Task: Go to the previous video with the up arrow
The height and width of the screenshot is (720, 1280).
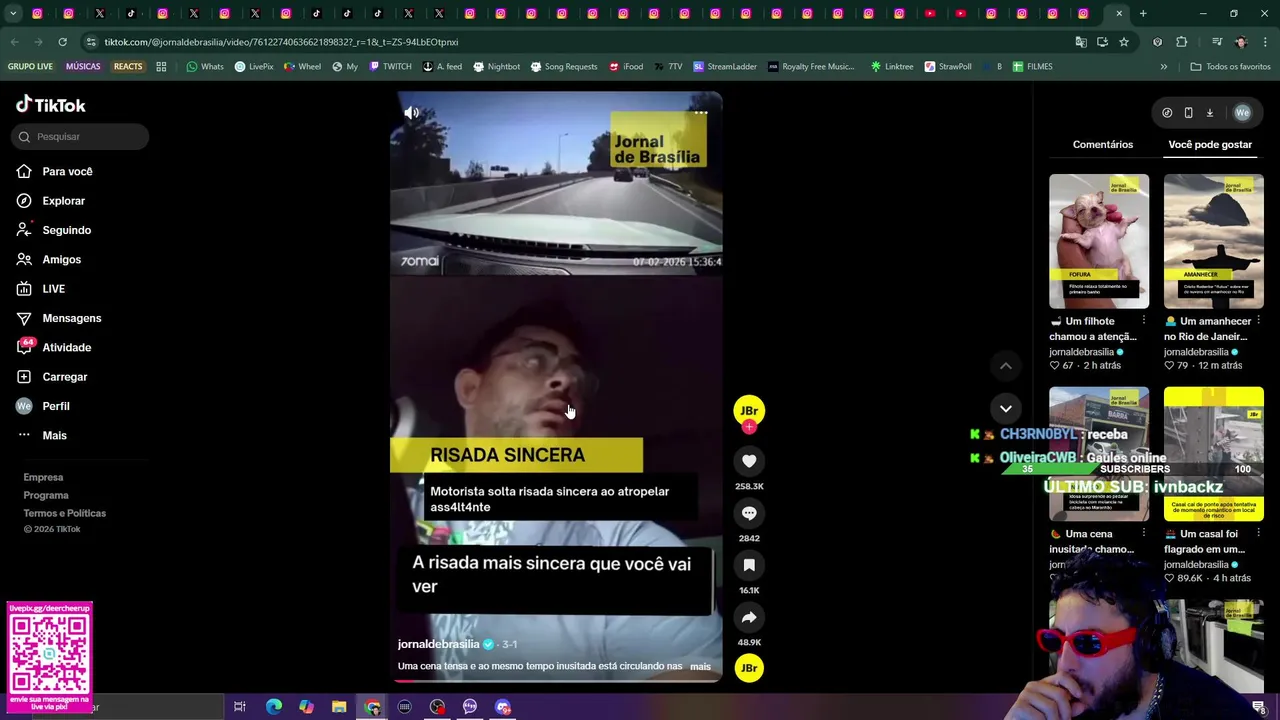Action: (x=1006, y=366)
